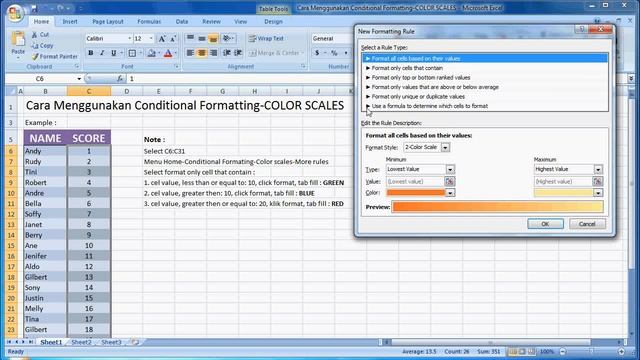
Task: Open the Calibri font name dropdown
Action: (129, 38)
